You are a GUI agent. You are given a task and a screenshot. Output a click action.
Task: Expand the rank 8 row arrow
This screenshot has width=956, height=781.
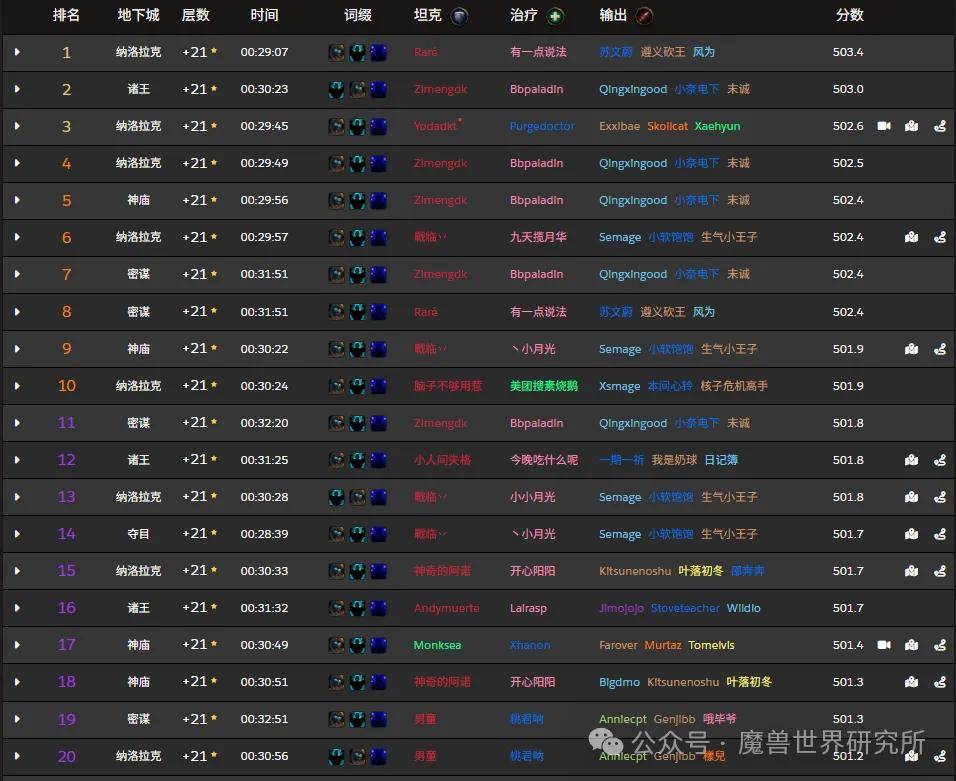pyautogui.click(x=17, y=312)
